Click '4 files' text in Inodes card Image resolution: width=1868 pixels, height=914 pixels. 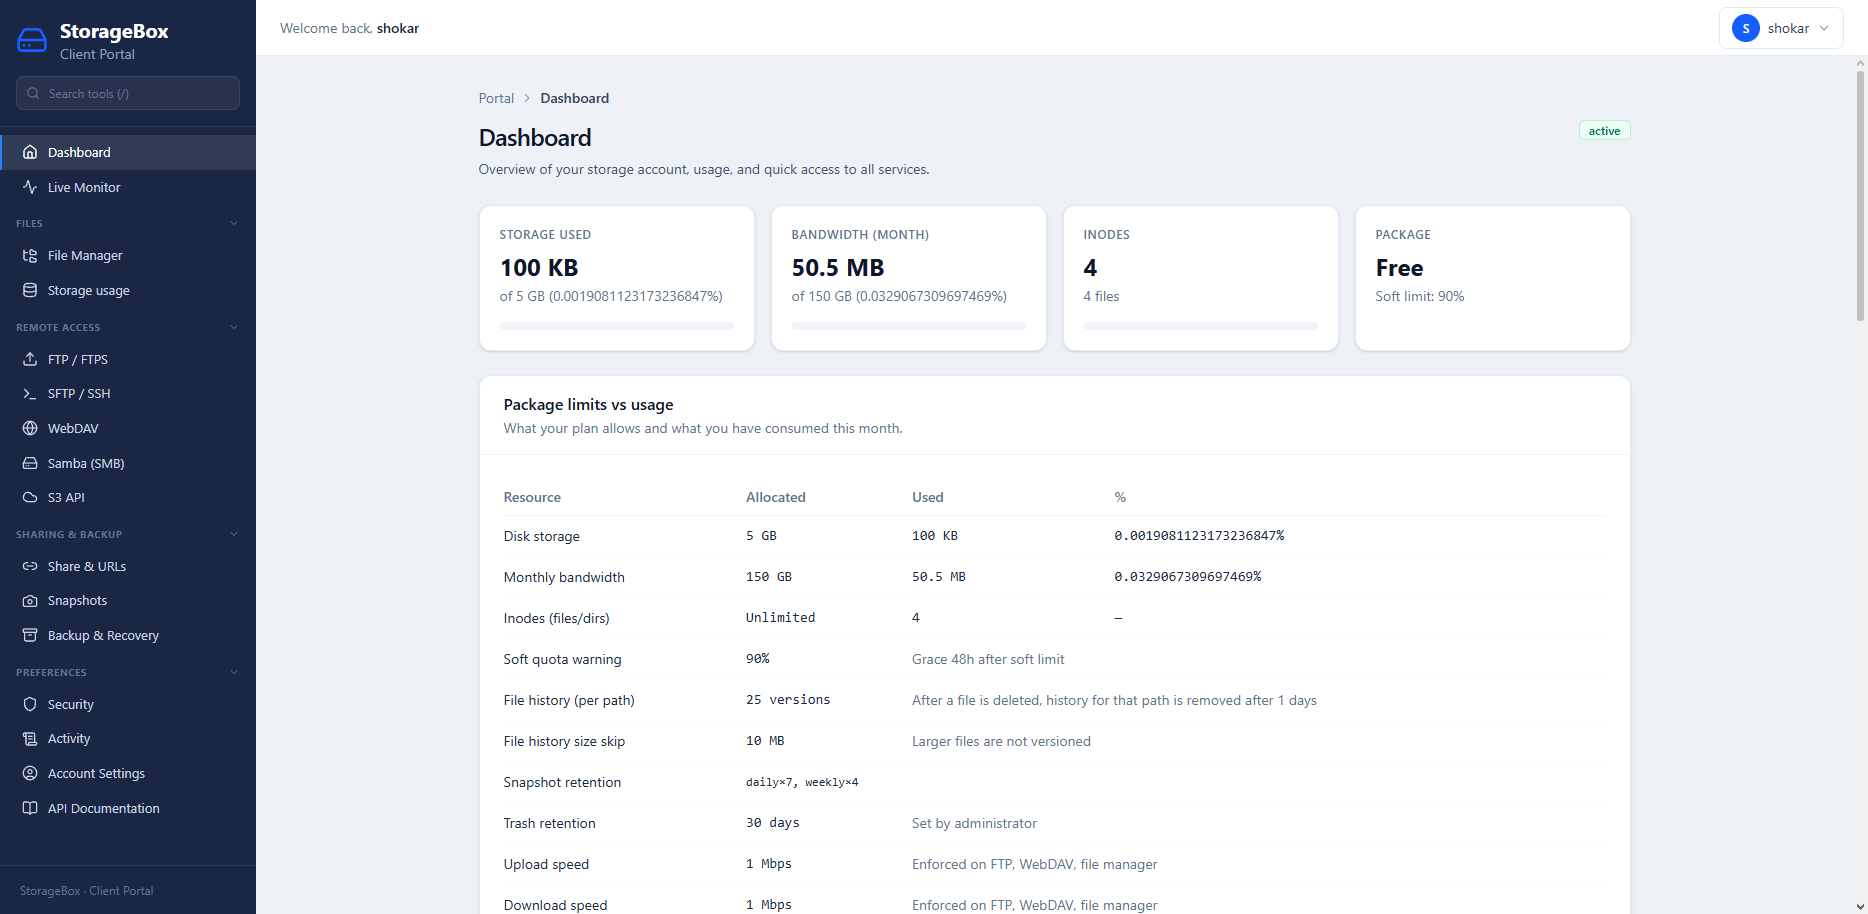point(1101,296)
